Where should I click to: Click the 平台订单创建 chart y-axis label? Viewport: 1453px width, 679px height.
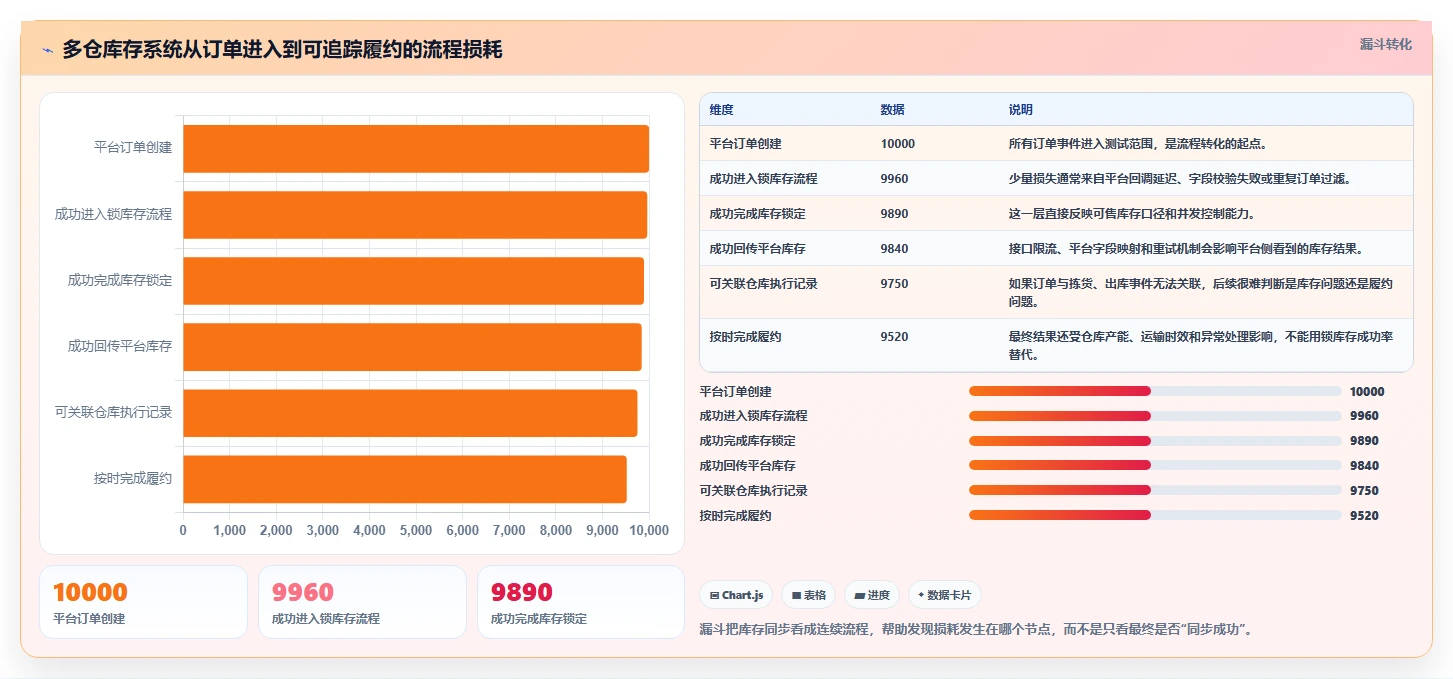point(133,148)
